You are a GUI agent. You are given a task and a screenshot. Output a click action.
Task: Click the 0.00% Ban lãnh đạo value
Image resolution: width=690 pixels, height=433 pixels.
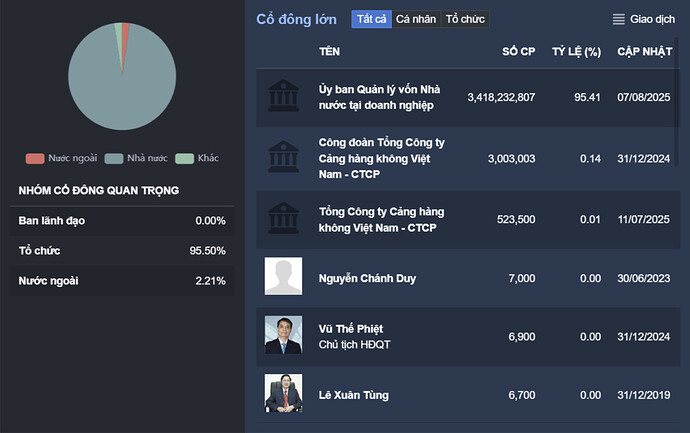click(x=210, y=221)
